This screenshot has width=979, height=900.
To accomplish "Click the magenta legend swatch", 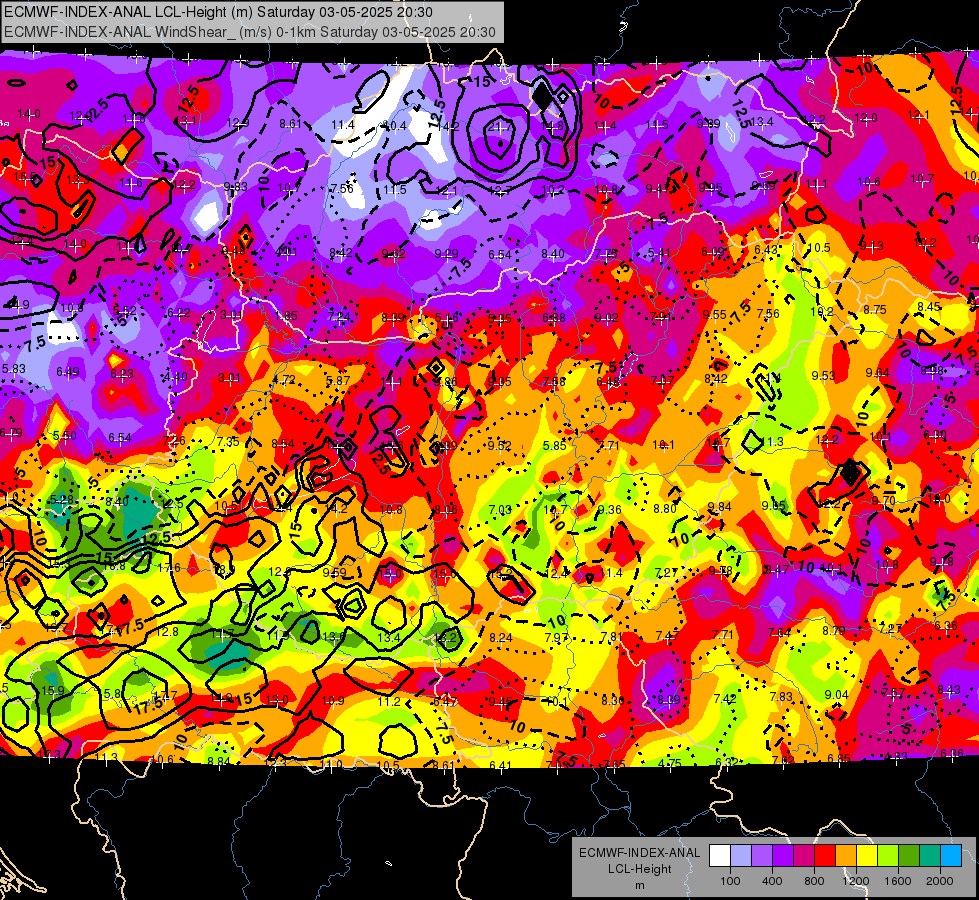I will pos(804,855).
